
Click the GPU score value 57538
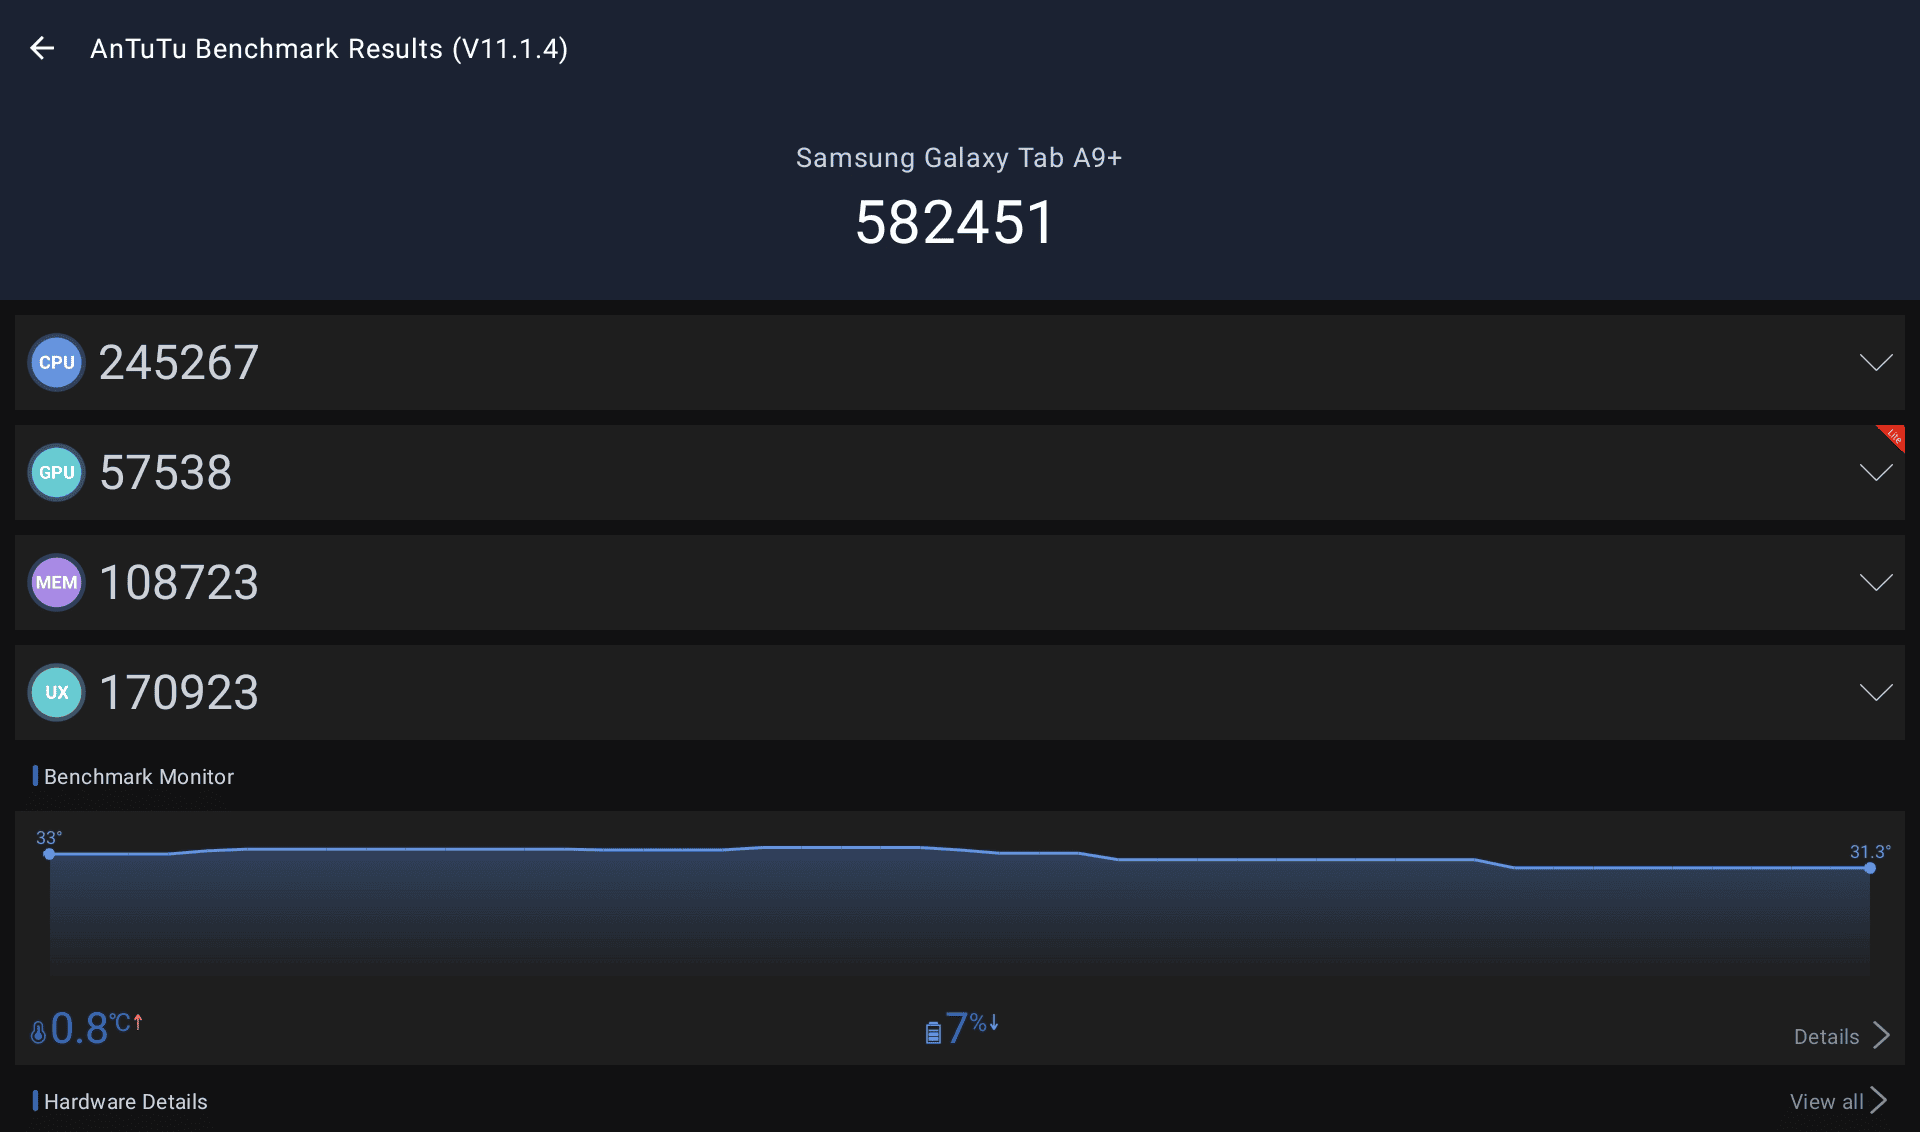(166, 472)
